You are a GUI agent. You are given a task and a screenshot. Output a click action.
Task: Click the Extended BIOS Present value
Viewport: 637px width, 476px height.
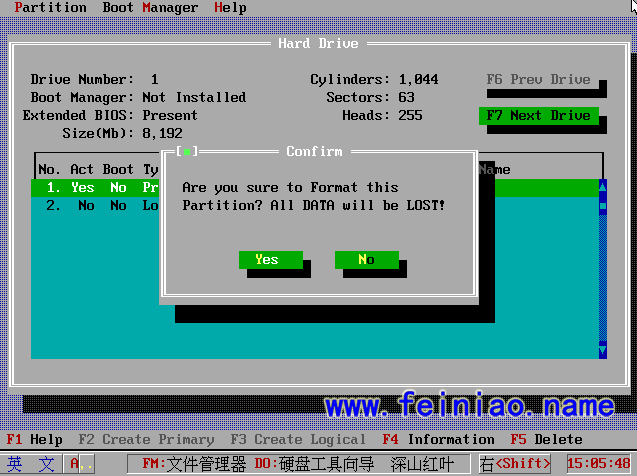pyautogui.click(x=170, y=116)
